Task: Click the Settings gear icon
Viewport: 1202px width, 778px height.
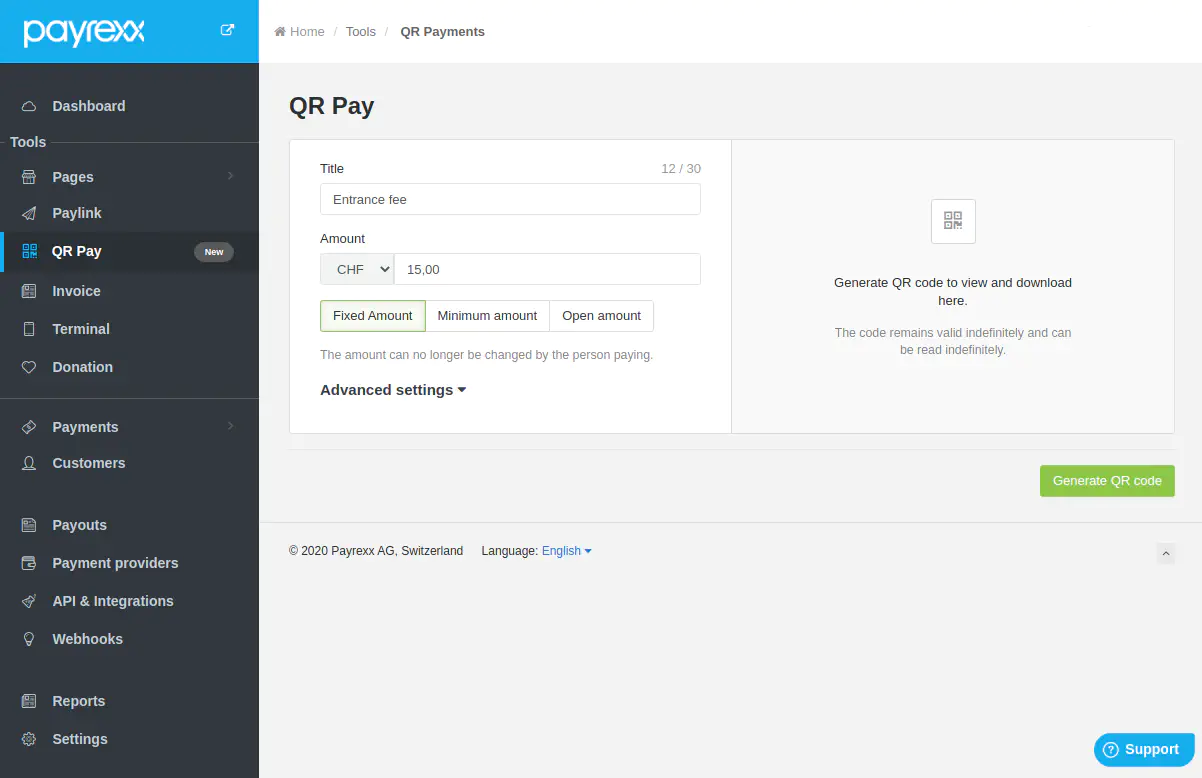Action: (29, 739)
